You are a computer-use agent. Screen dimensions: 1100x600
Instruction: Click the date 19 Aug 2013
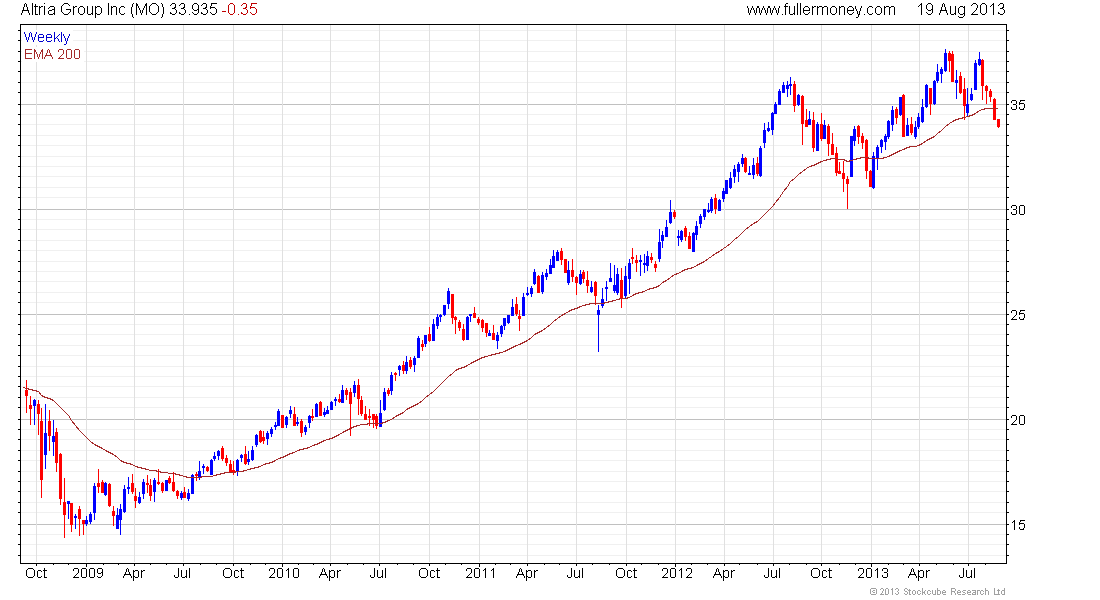tap(961, 10)
